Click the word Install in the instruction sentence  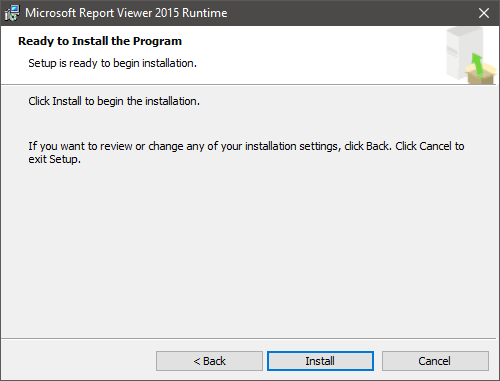[x=67, y=101]
